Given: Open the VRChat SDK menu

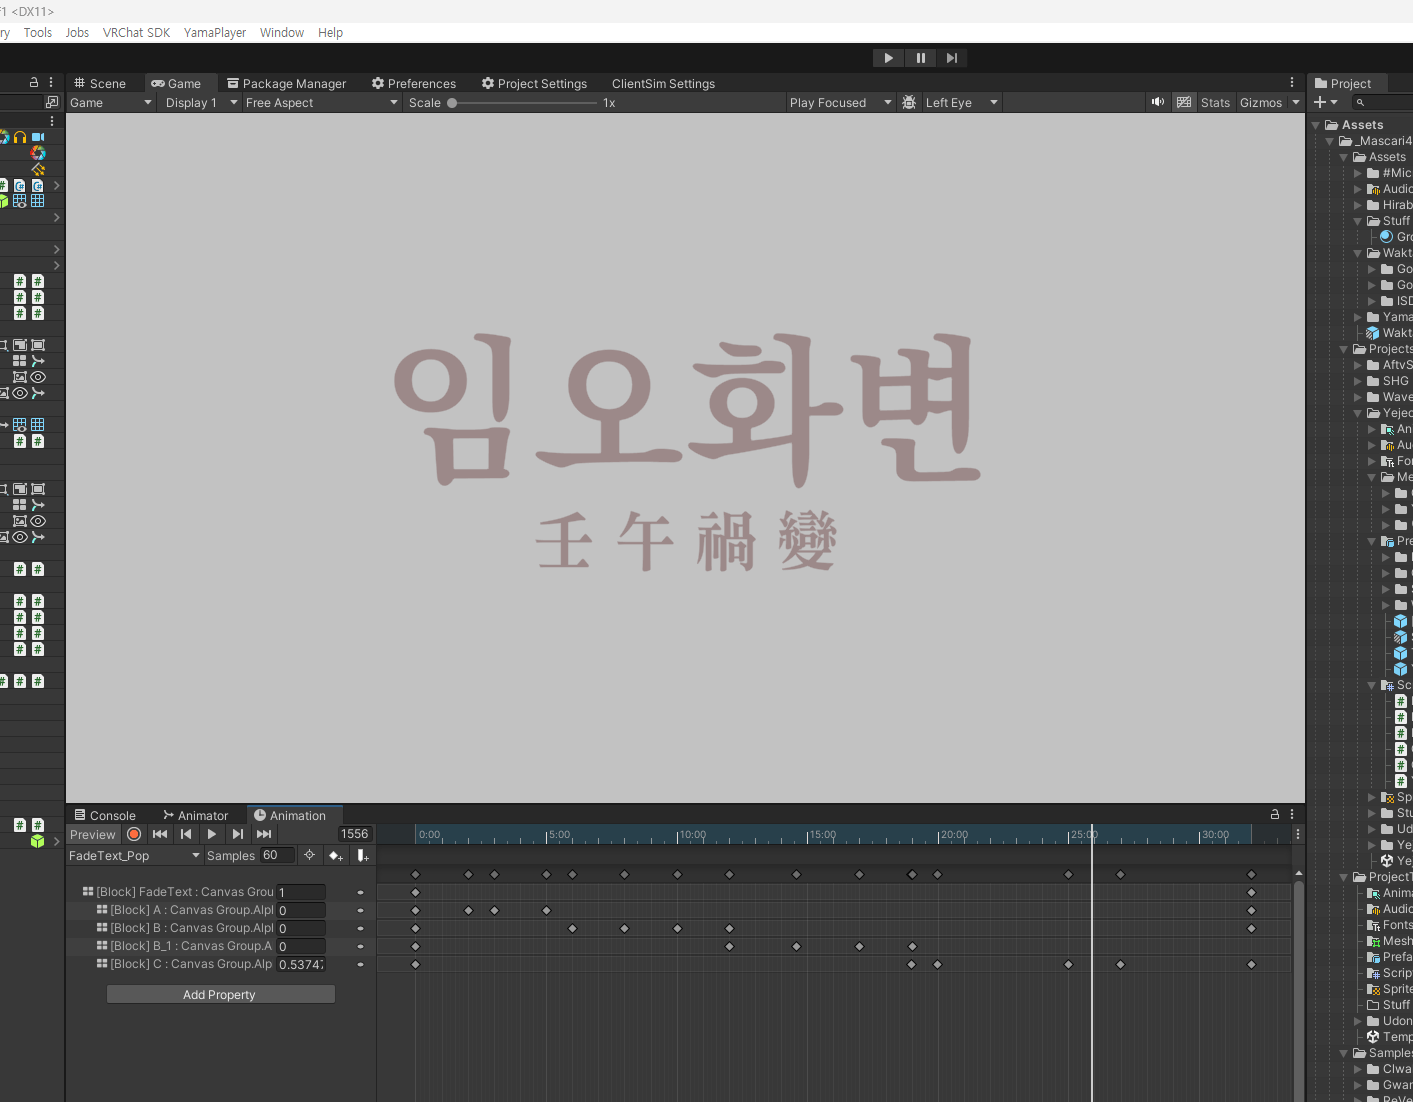Looking at the screenshot, I should [137, 32].
